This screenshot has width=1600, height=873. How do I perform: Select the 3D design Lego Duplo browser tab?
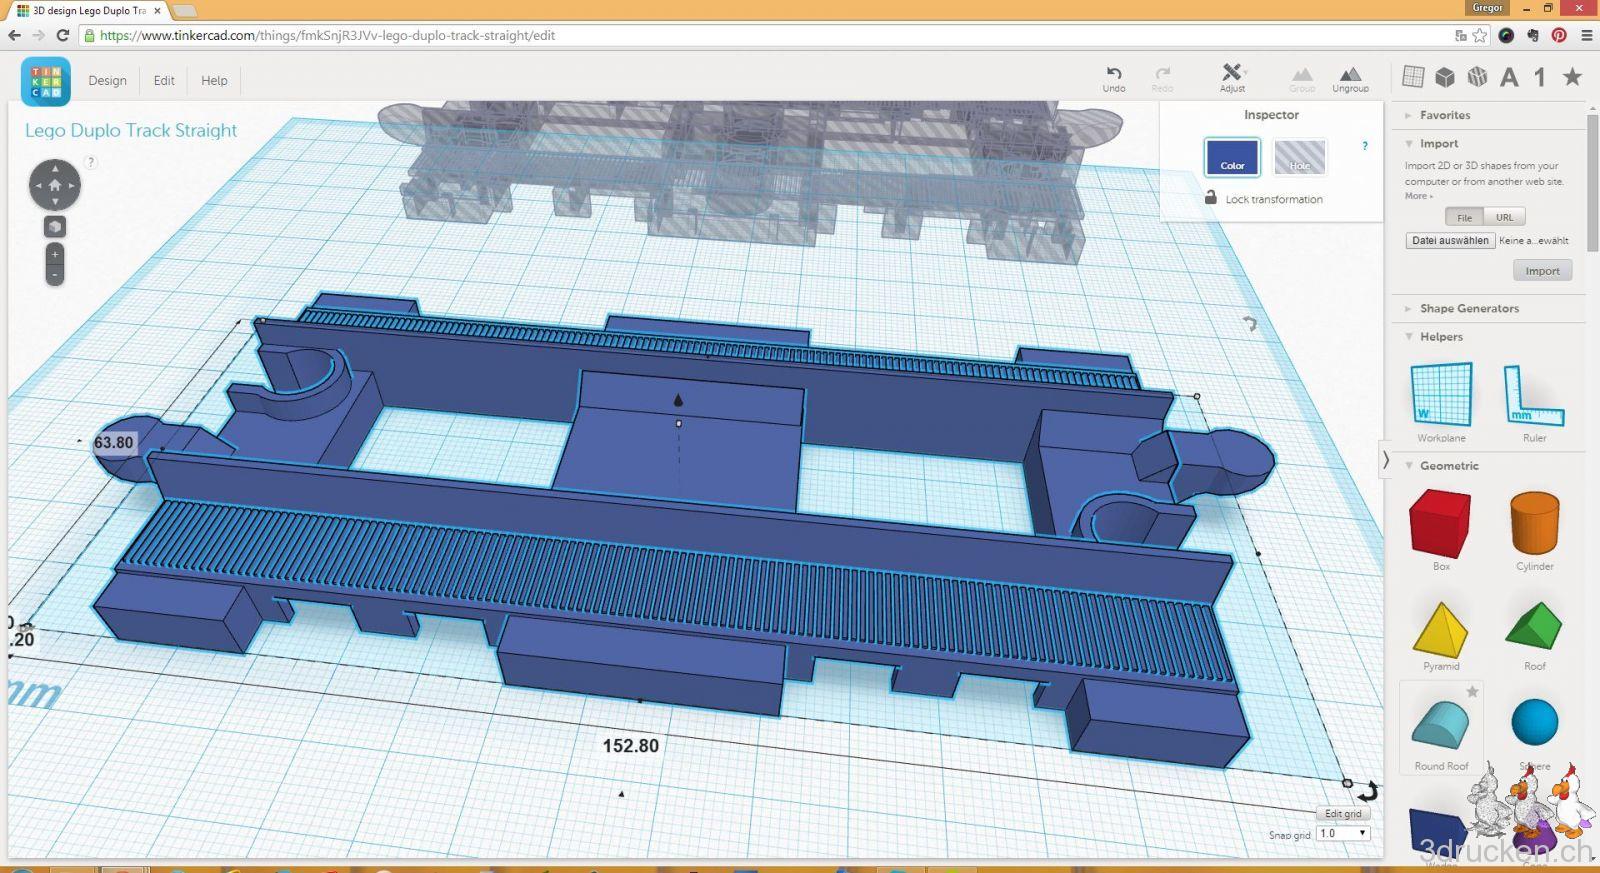pos(87,10)
